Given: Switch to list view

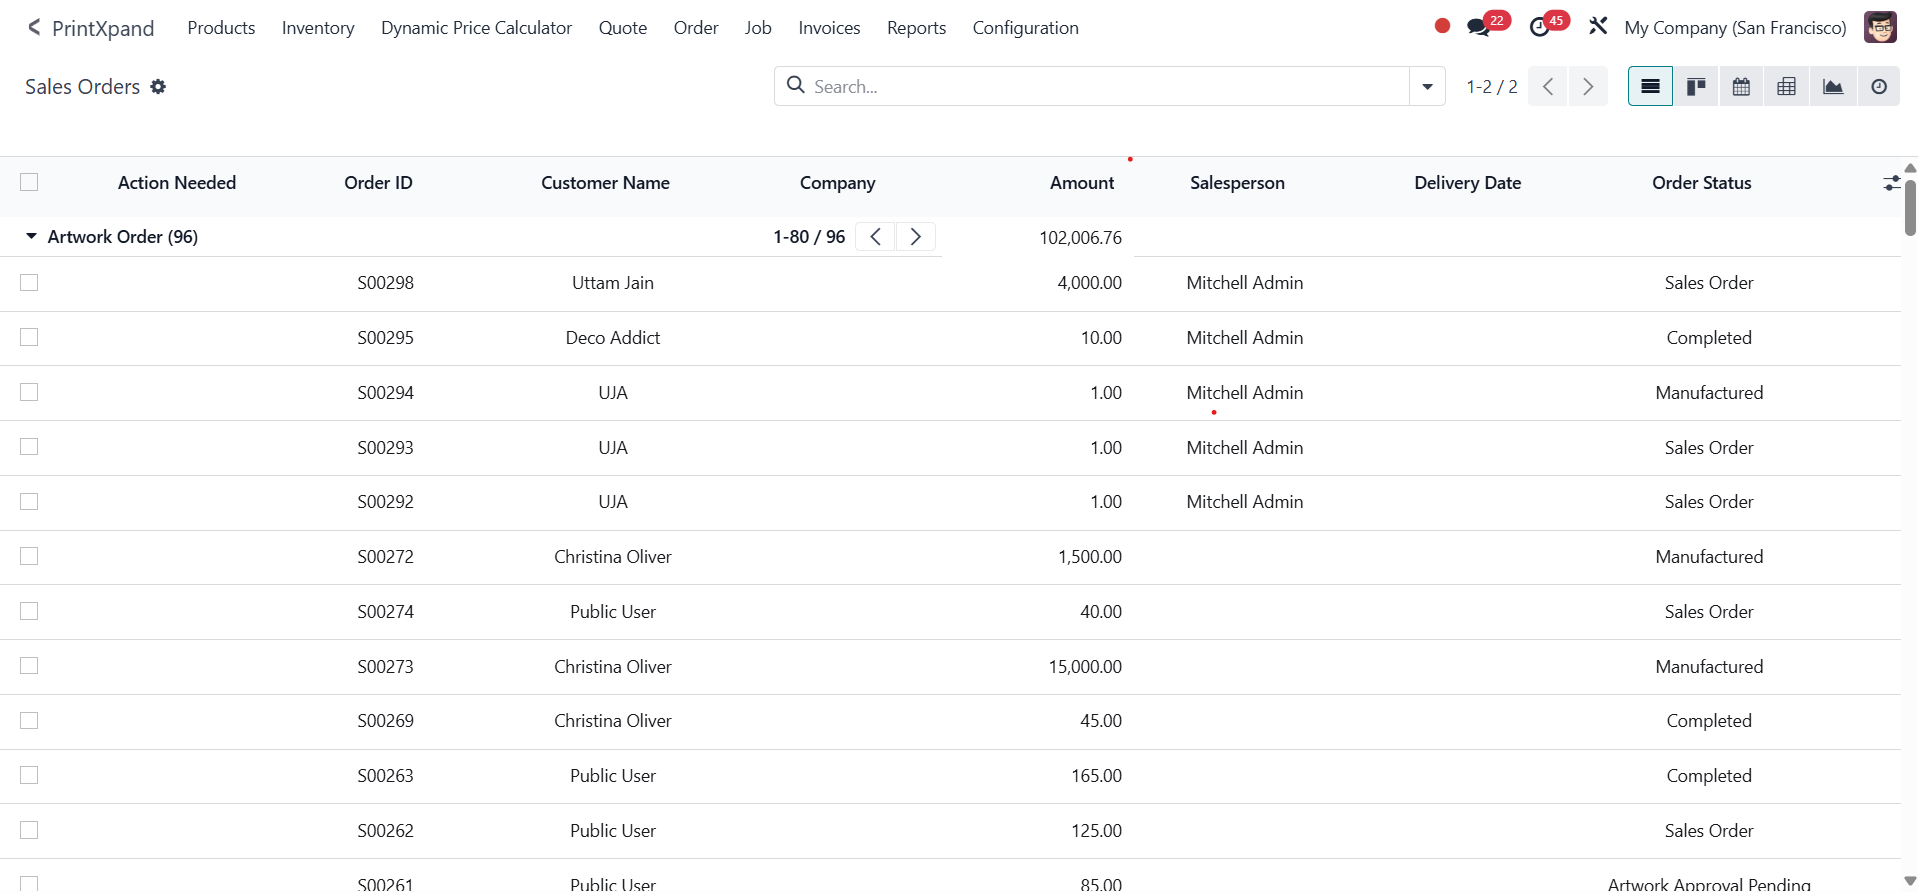Looking at the screenshot, I should click(x=1650, y=87).
